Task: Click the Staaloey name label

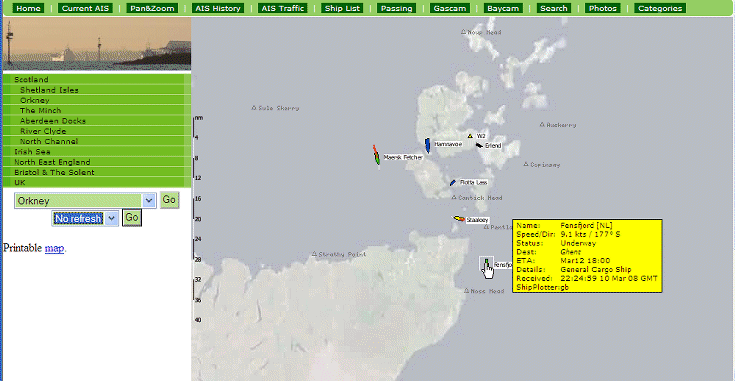Action: [478, 220]
